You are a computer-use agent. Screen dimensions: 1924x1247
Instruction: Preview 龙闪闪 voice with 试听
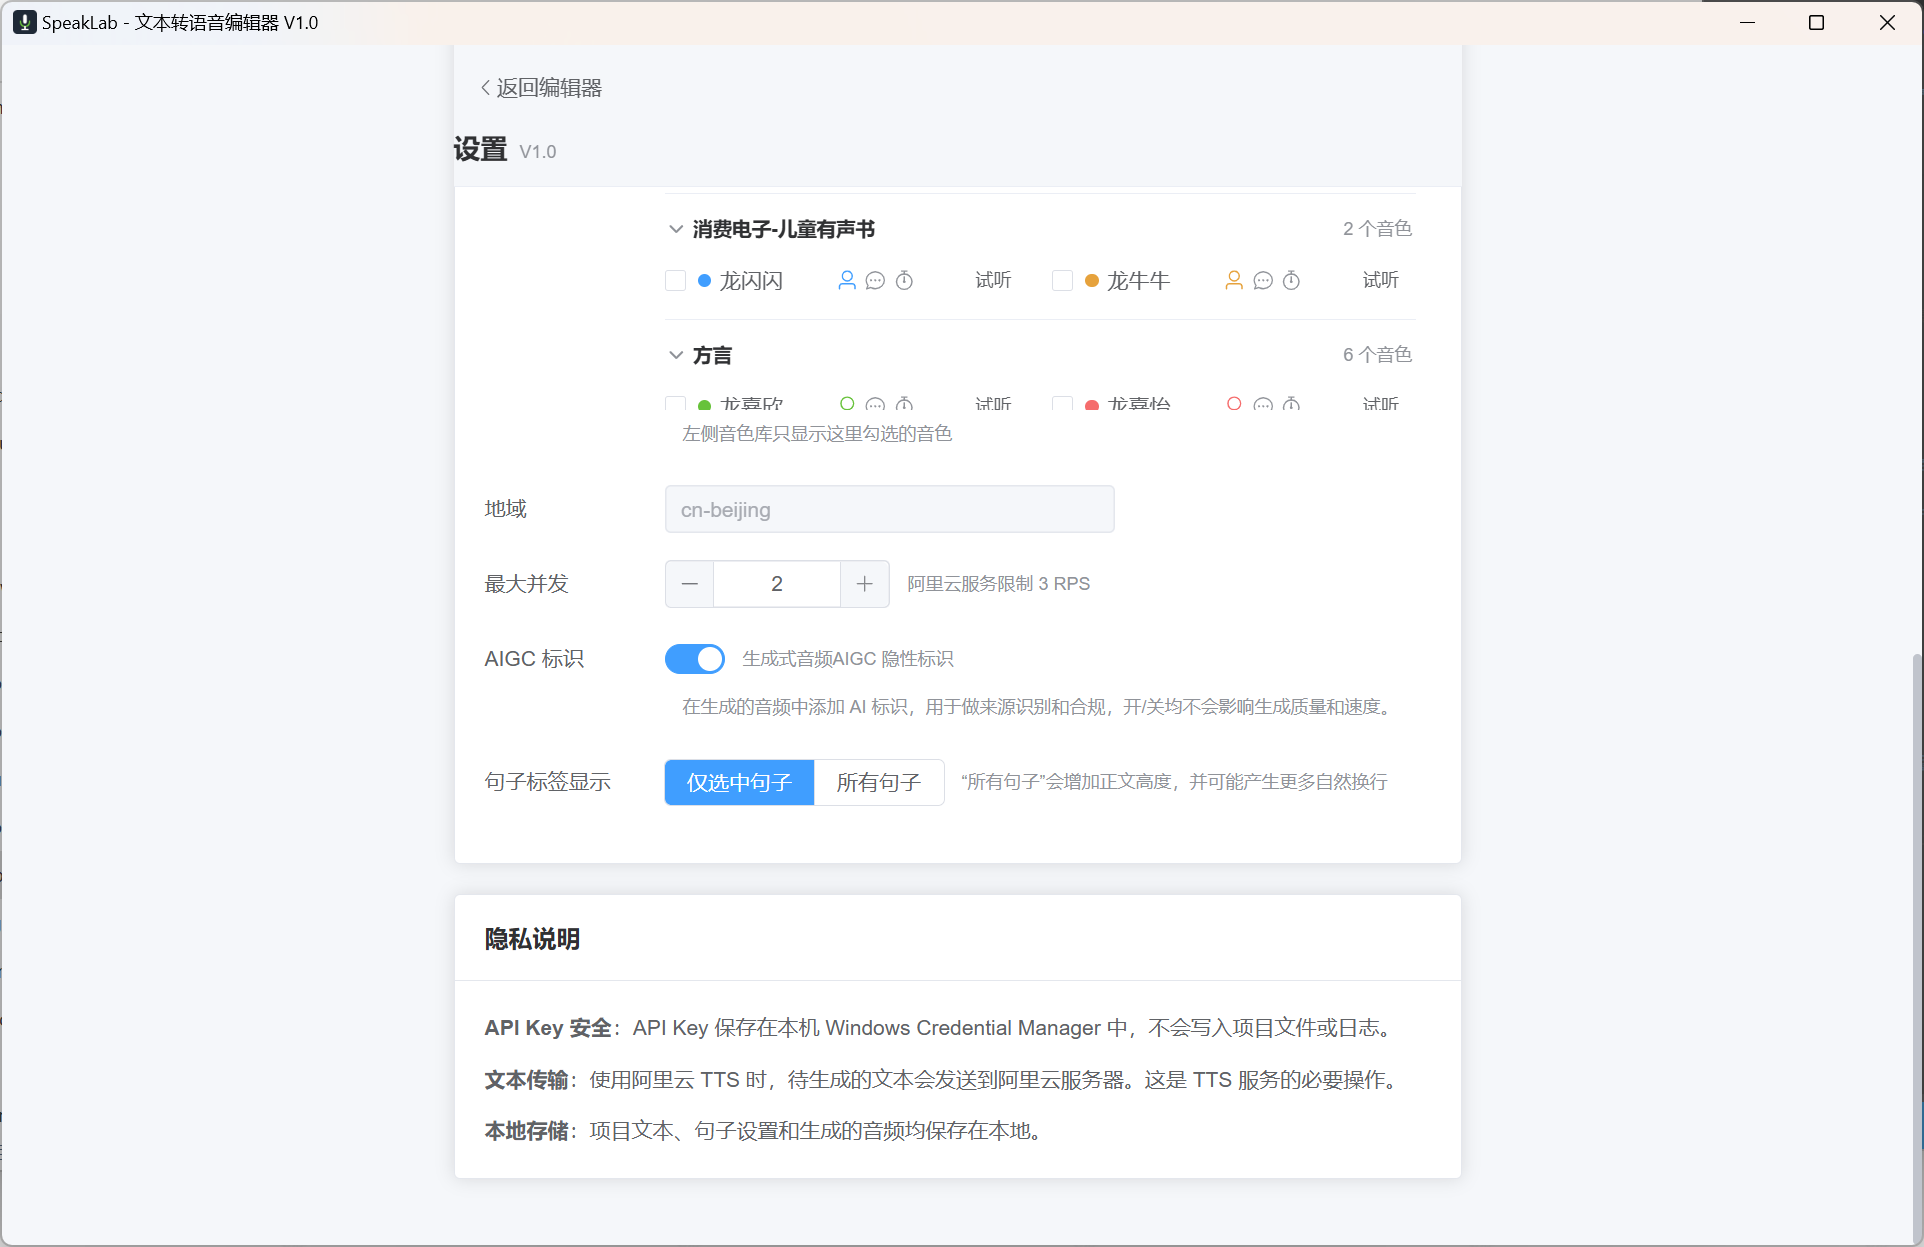(x=993, y=281)
